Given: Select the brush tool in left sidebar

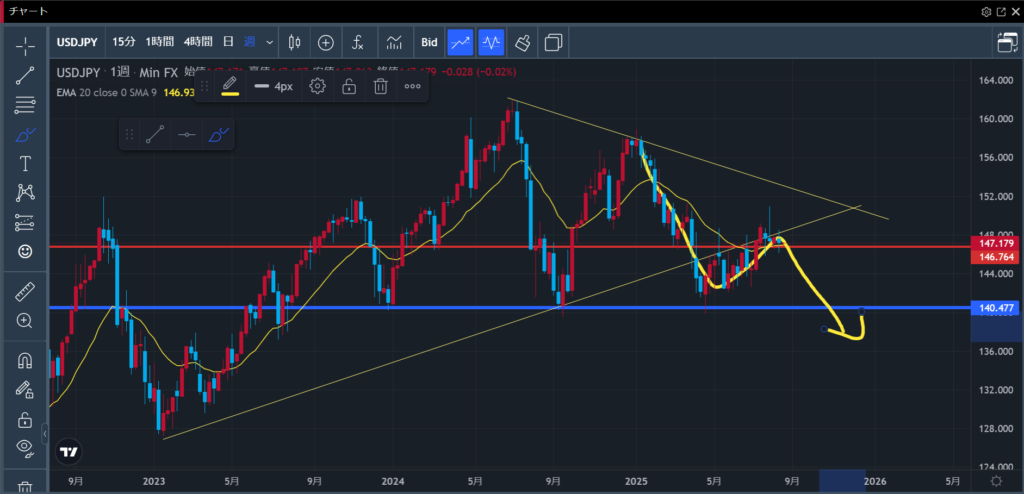Looking at the screenshot, I should pos(25,135).
